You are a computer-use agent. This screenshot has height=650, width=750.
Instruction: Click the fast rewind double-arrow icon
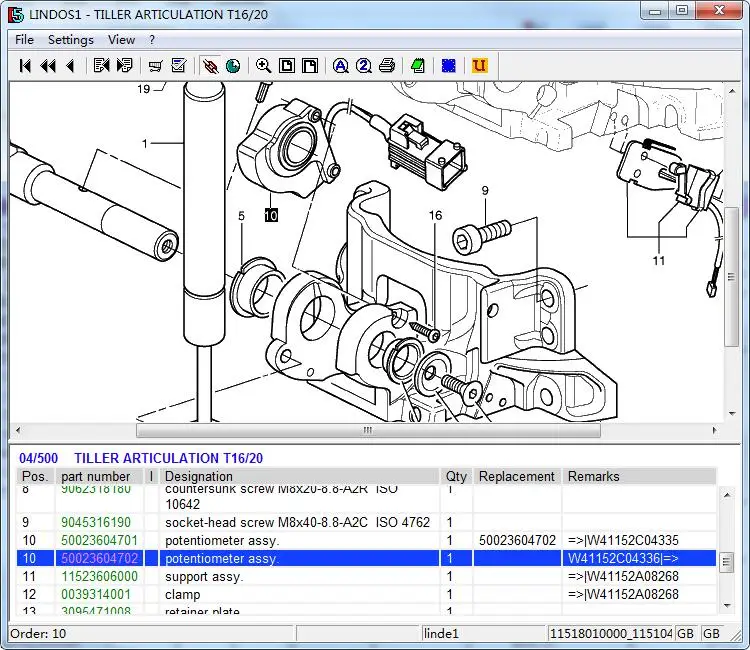pyautogui.click(x=47, y=66)
